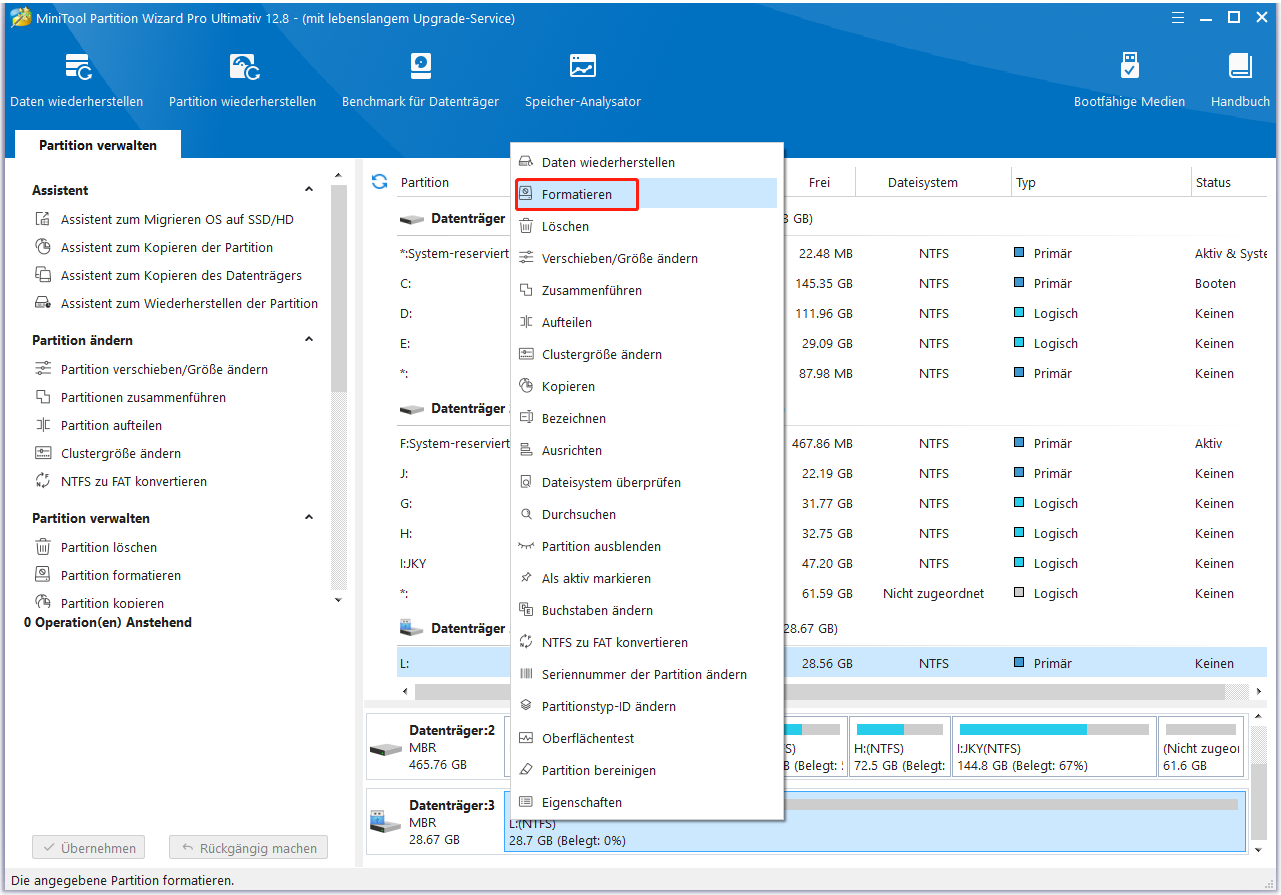Click the unallocated 61.6 GB block
Image resolution: width=1281 pixels, height=895 pixels.
(1202, 747)
